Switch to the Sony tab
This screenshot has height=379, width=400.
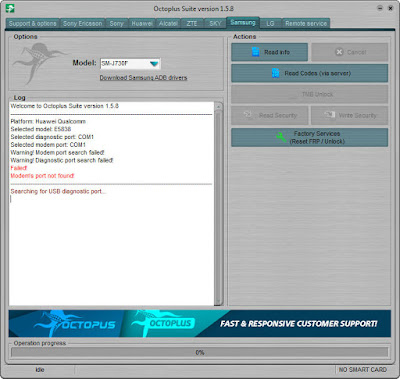coord(116,24)
